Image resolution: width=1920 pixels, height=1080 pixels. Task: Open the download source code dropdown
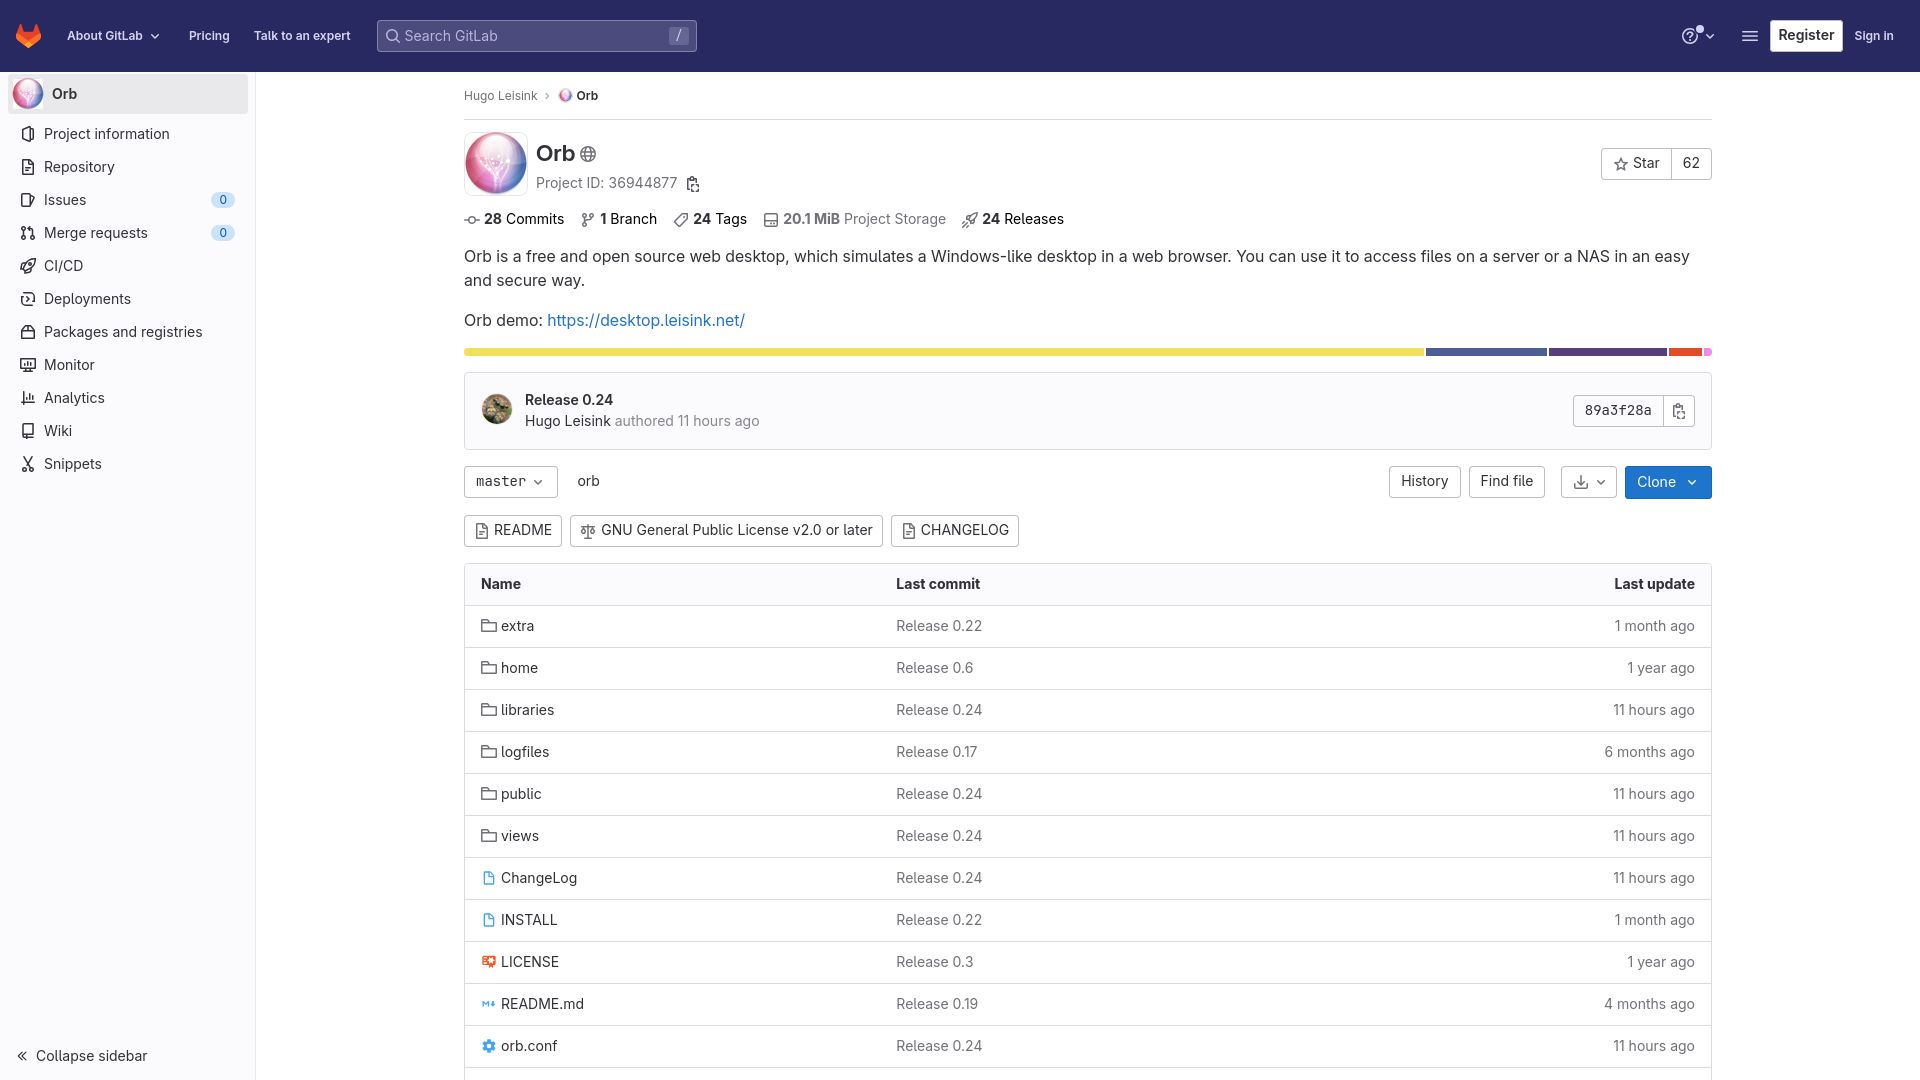click(x=1589, y=482)
